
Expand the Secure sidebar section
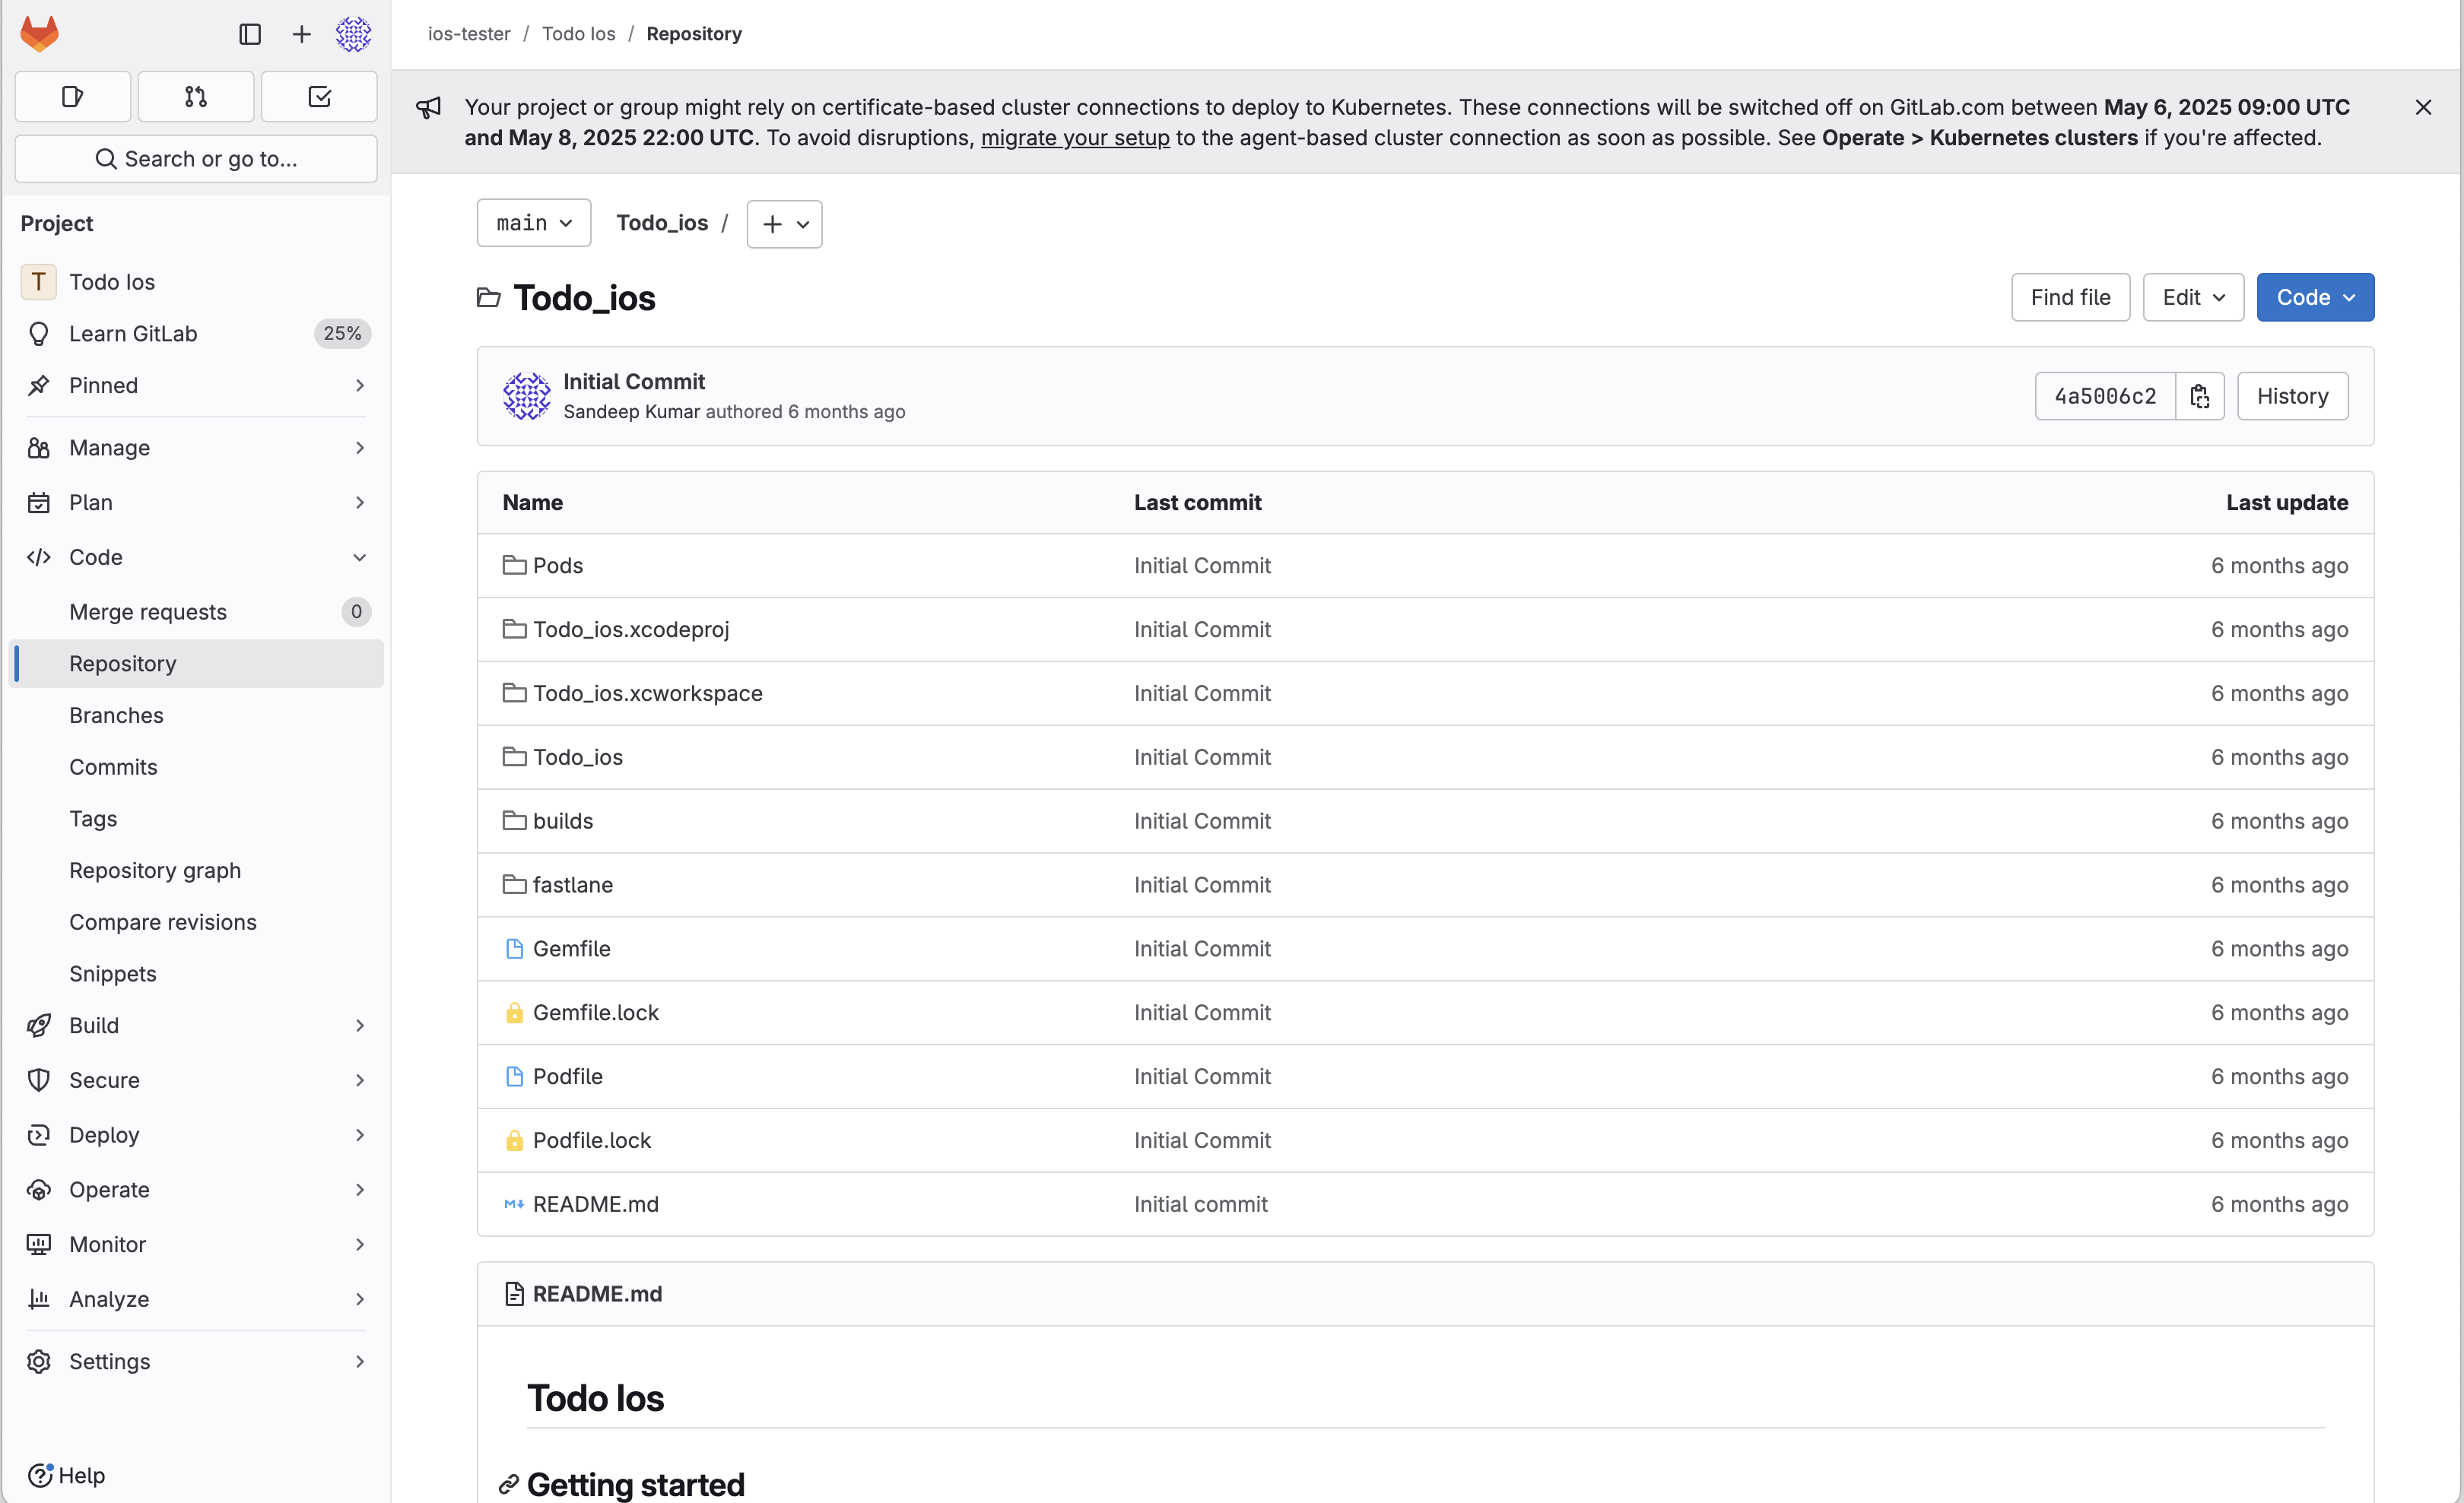pos(196,1080)
